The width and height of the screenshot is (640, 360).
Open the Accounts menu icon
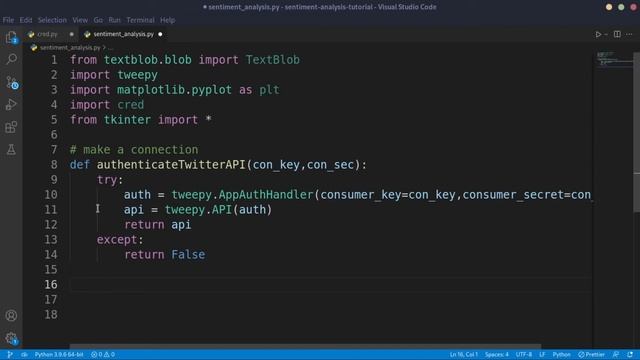pos(11,316)
